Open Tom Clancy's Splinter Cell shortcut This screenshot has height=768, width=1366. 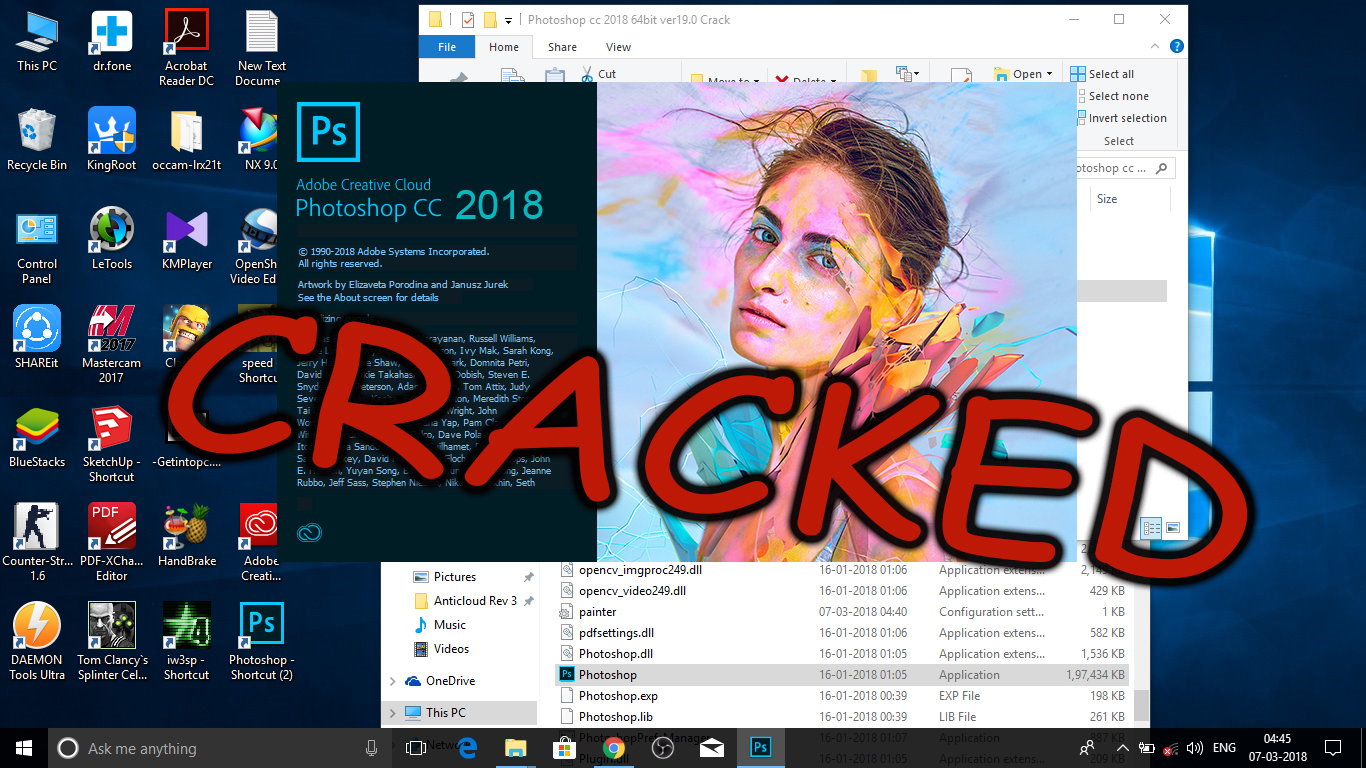point(111,642)
